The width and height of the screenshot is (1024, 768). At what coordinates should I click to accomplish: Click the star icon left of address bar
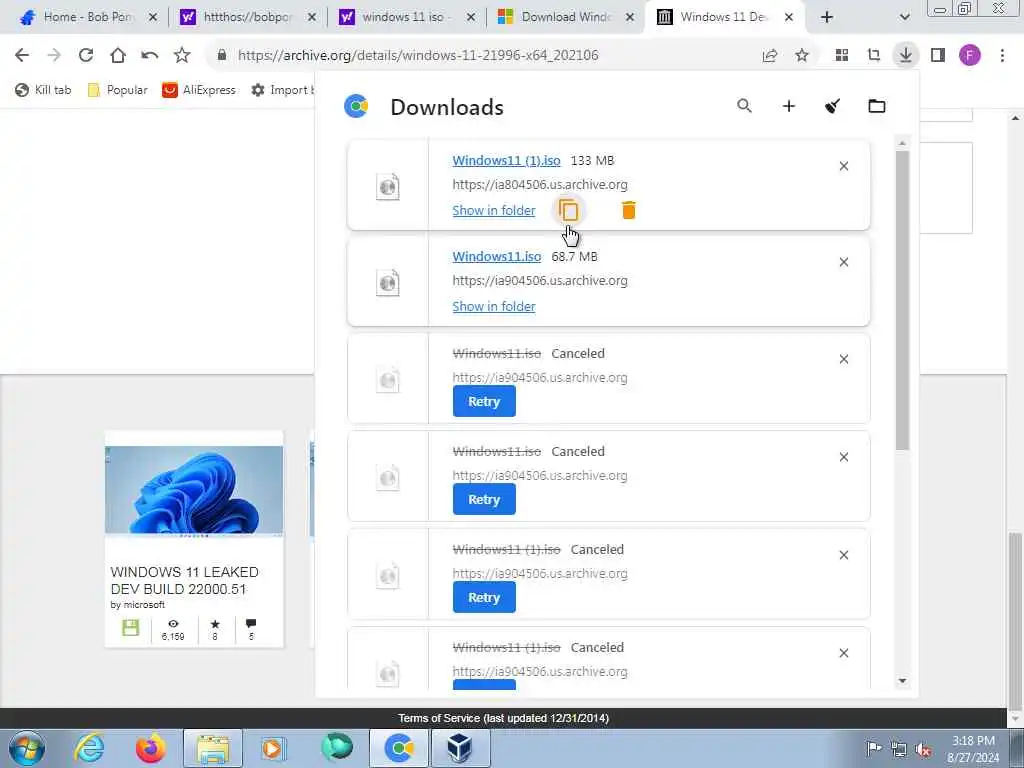pos(182,56)
